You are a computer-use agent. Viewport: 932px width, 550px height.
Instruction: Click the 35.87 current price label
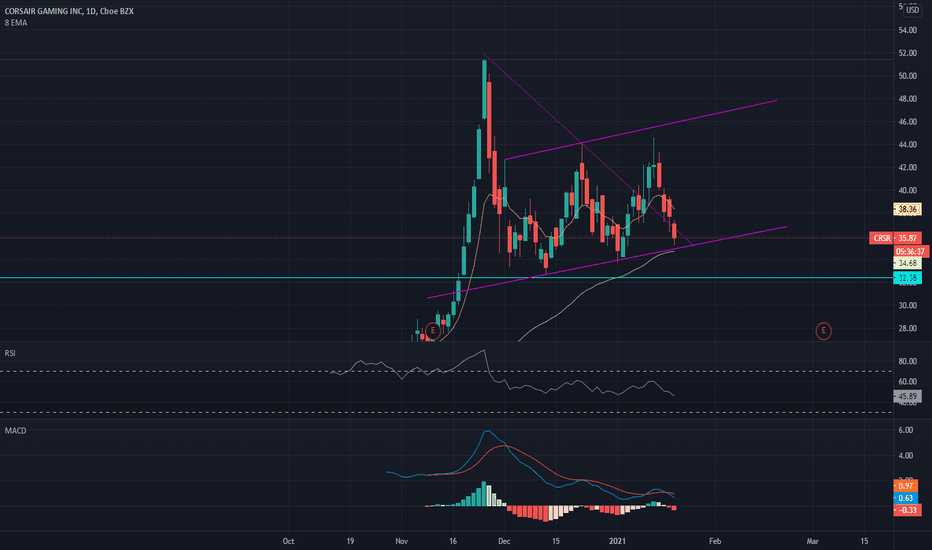tap(908, 238)
